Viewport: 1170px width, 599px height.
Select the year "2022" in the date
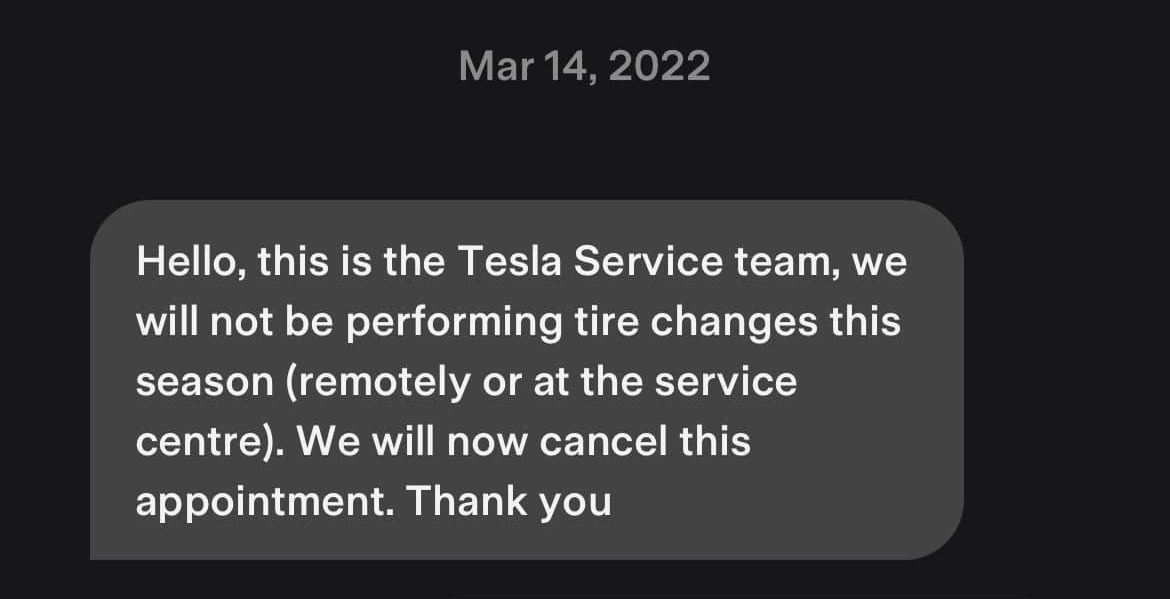(658, 66)
